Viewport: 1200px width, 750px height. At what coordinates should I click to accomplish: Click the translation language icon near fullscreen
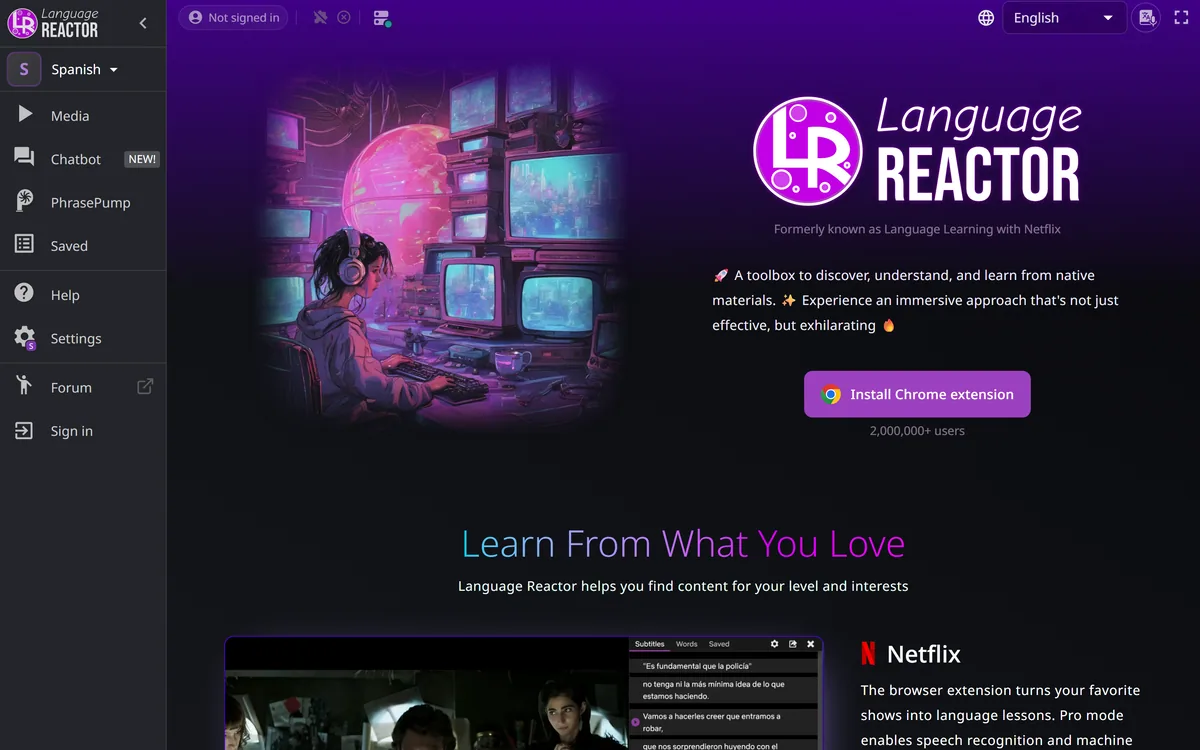click(x=1147, y=18)
